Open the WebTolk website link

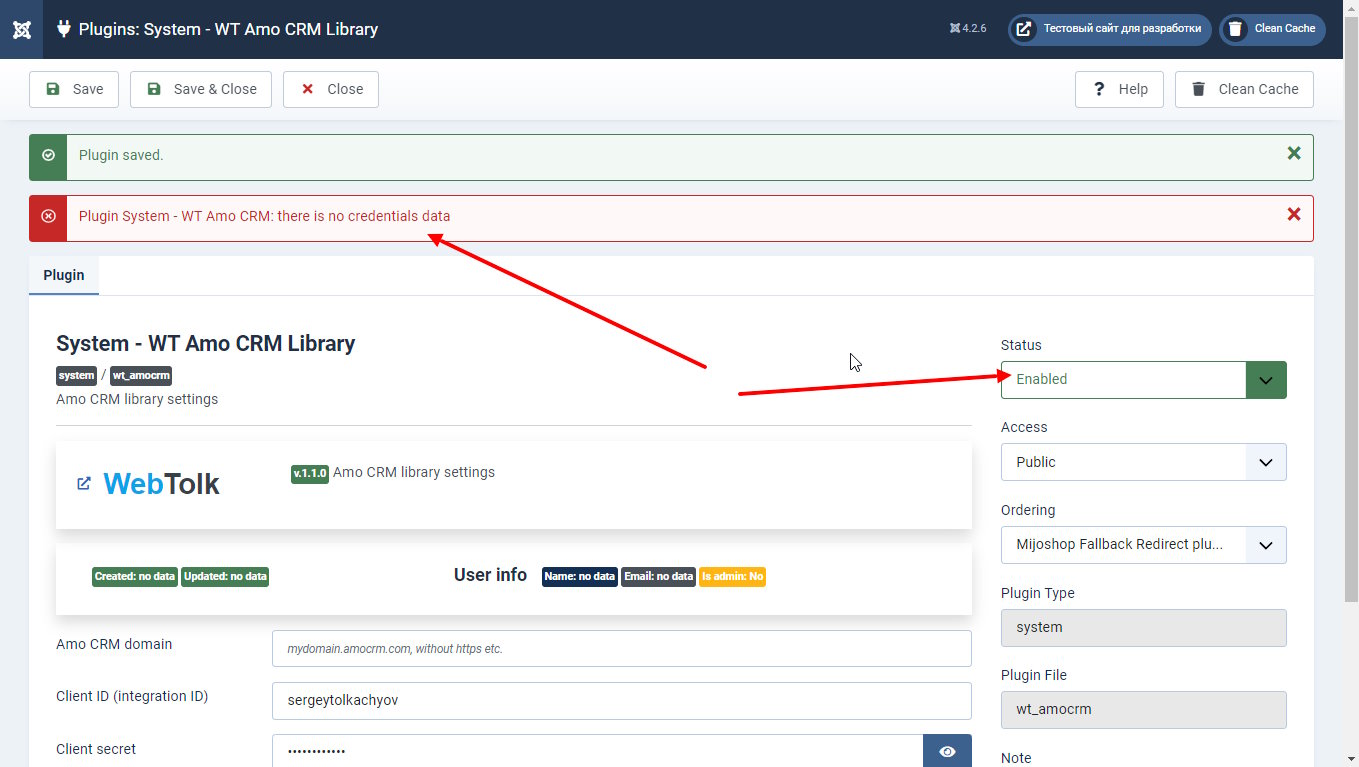coord(160,483)
